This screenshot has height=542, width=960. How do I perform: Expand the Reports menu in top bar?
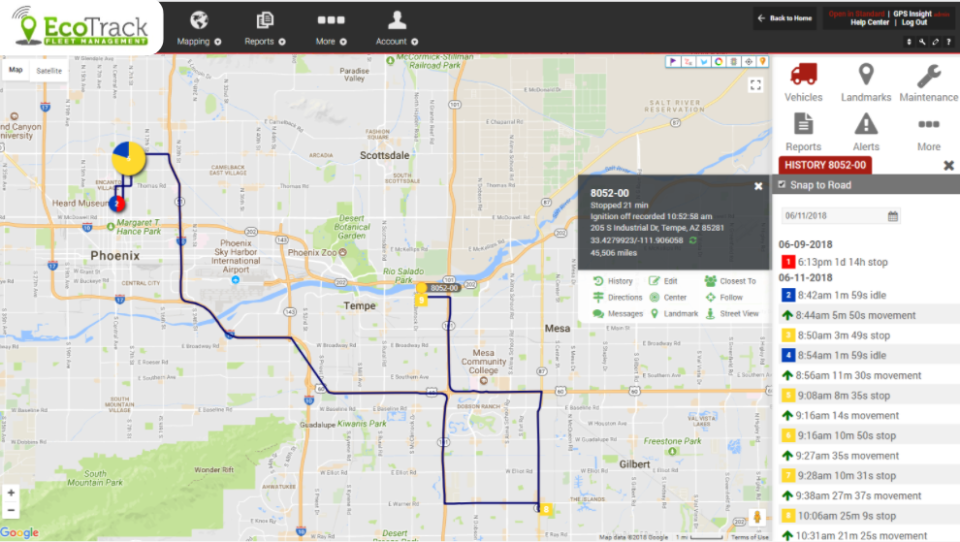click(264, 29)
